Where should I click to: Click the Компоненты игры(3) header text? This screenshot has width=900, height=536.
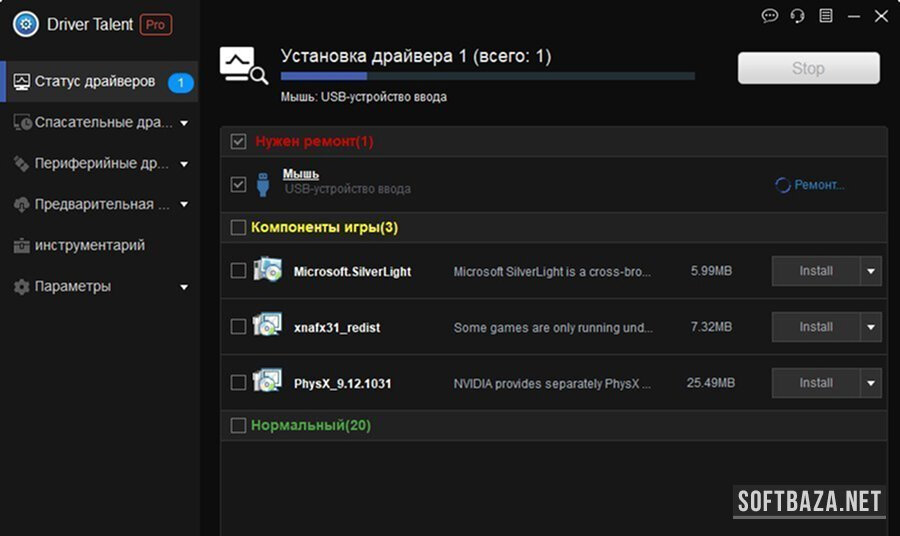point(324,227)
